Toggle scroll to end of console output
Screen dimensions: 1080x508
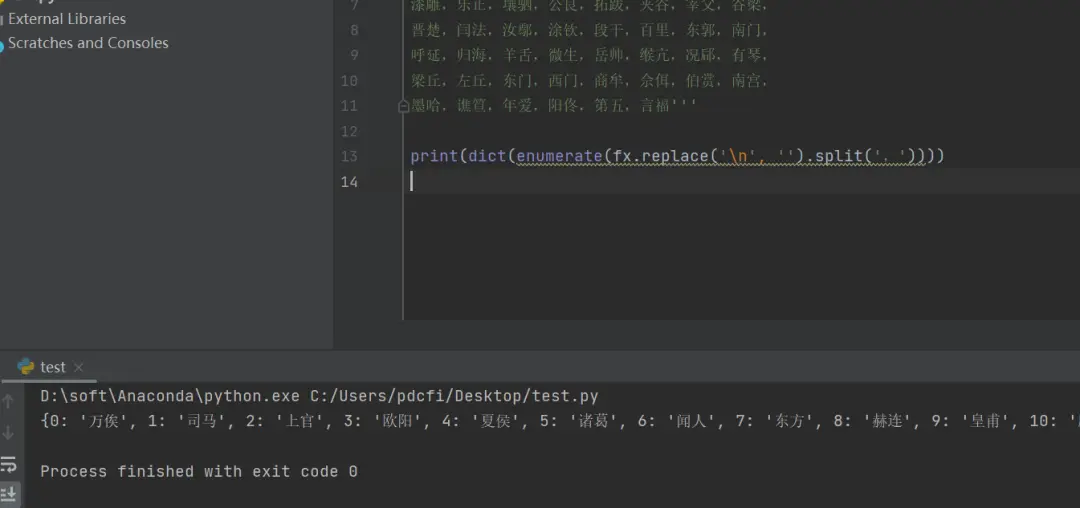[x=9, y=494]
